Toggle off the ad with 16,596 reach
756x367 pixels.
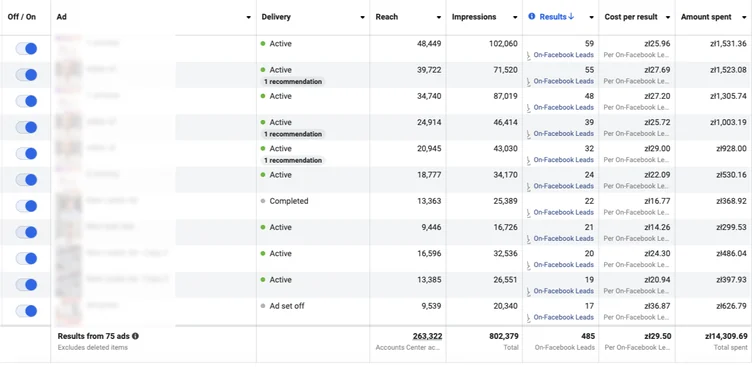click(26, 258)
